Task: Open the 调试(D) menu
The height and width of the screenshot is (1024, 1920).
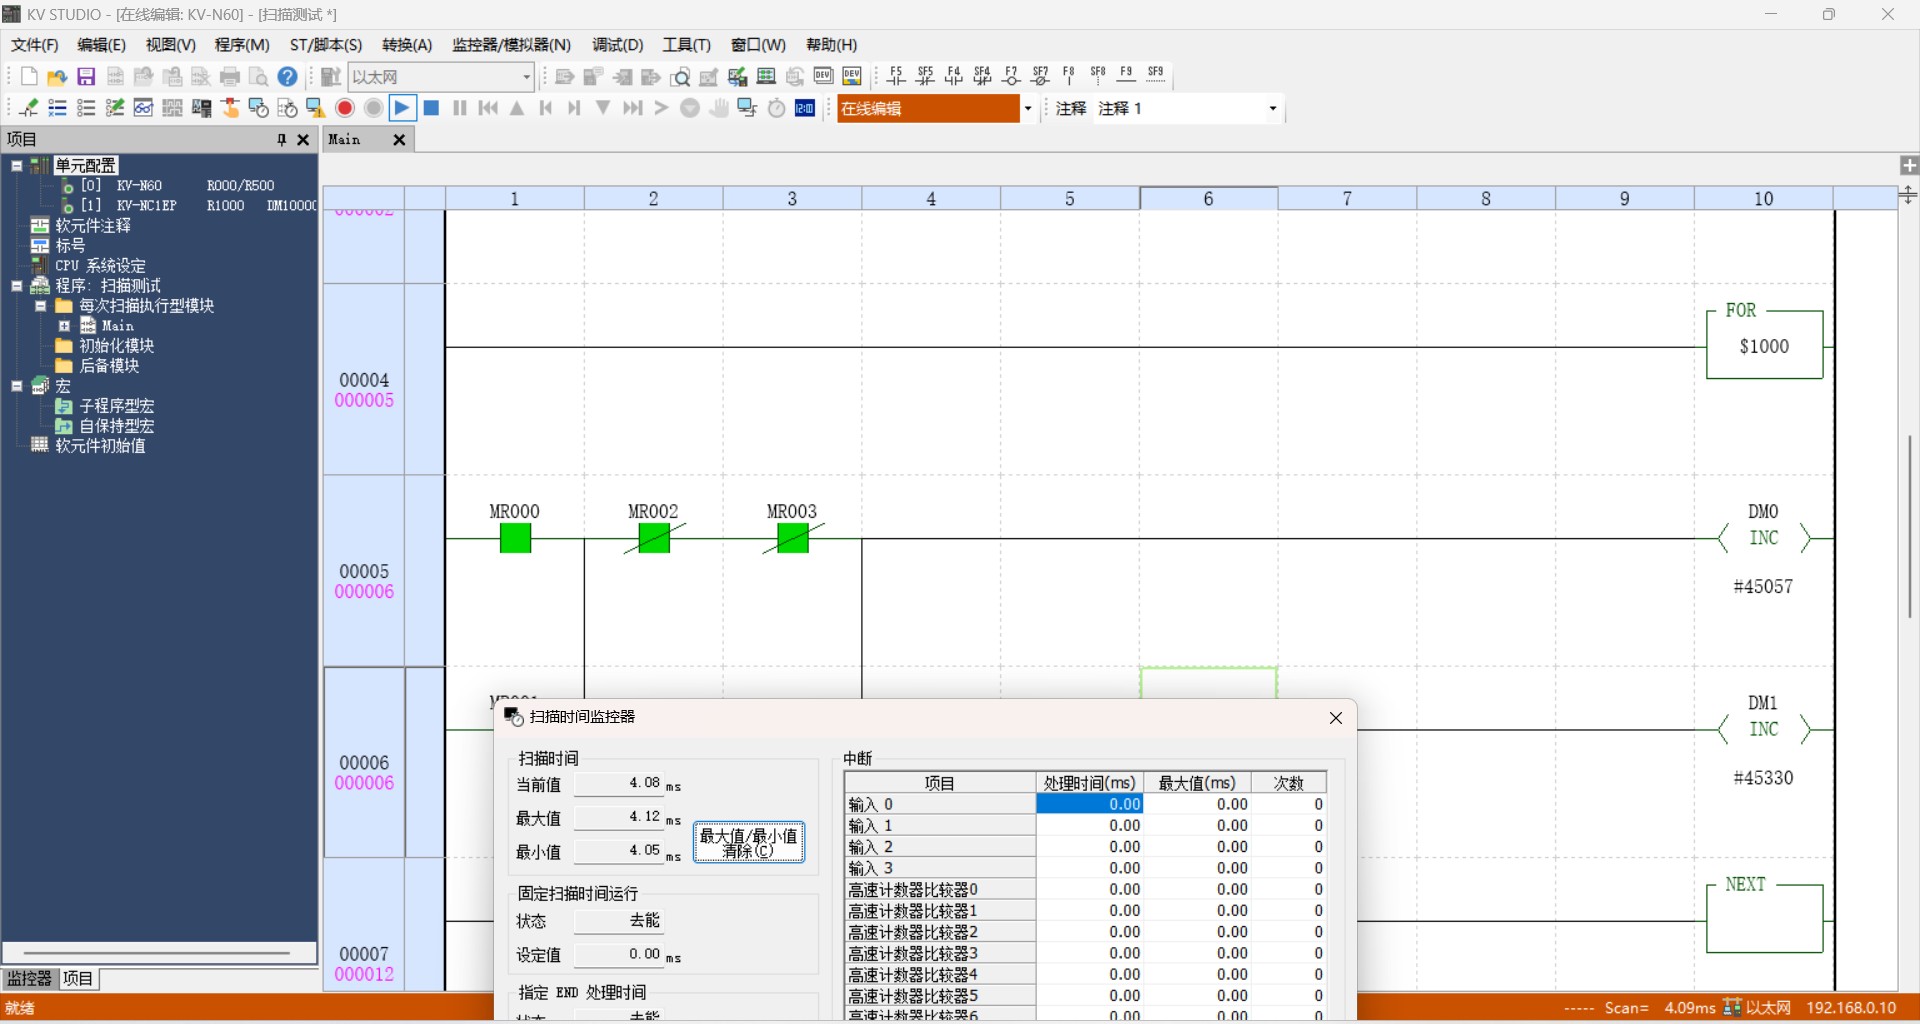Action: tap(618, 45)
